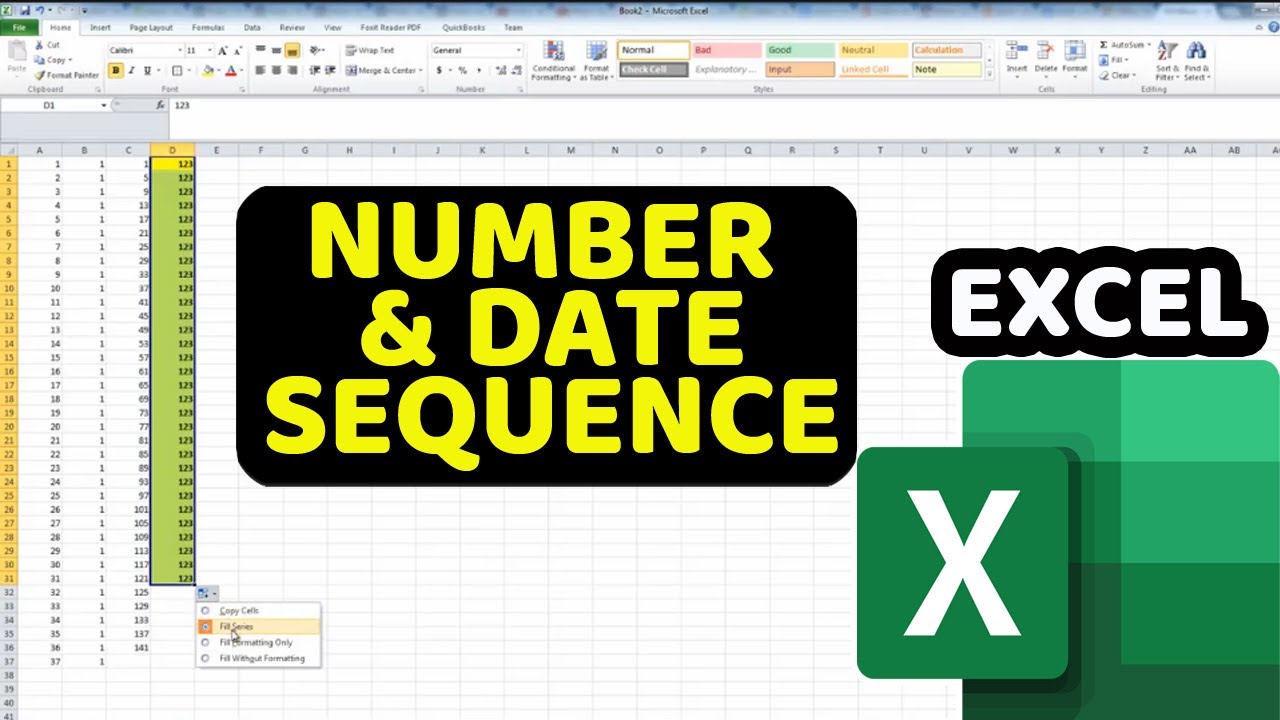Screen dimensions: 1280x720
Task: Click Wrap Text in Alignment group
Action: [x=370, y=50]
